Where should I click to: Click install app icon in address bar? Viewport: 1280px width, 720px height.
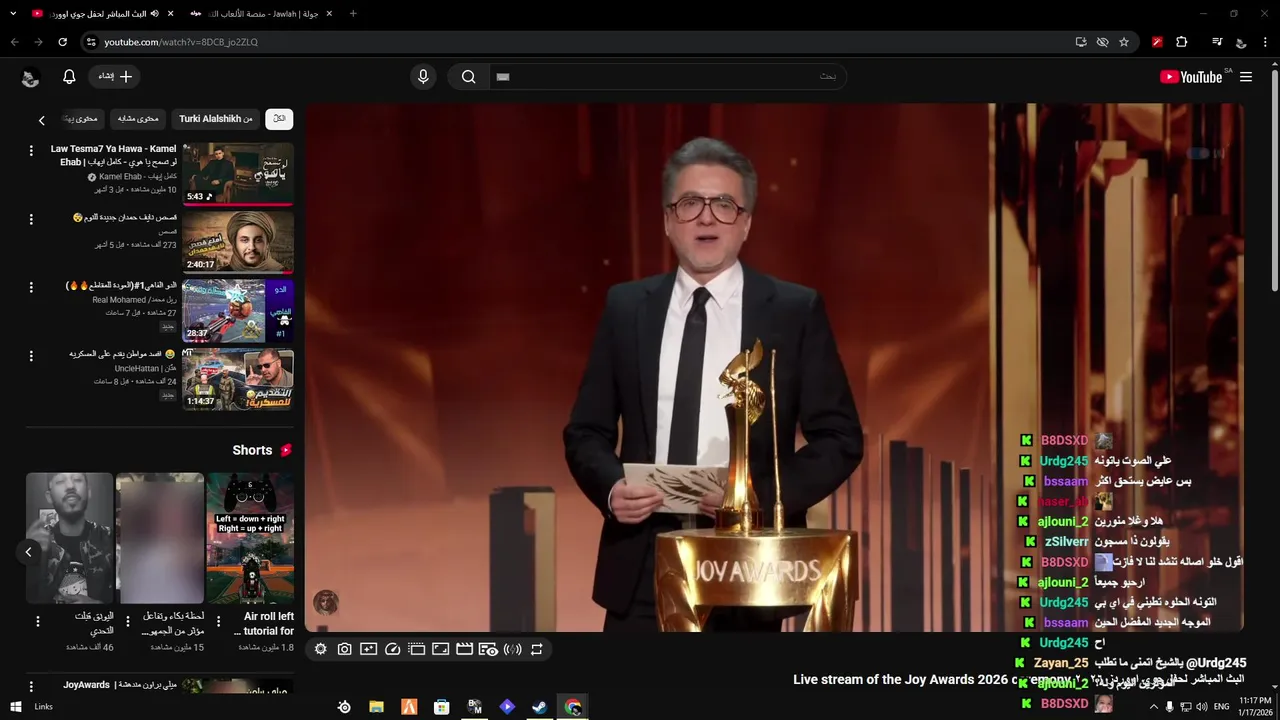[x=1081, y=42]
